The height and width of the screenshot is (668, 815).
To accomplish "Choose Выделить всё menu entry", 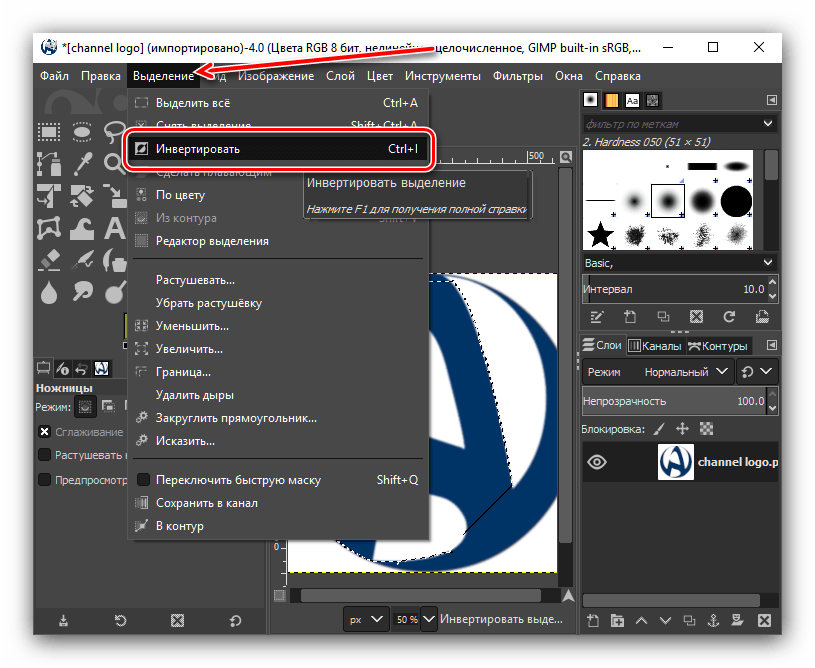I will 278,103.
